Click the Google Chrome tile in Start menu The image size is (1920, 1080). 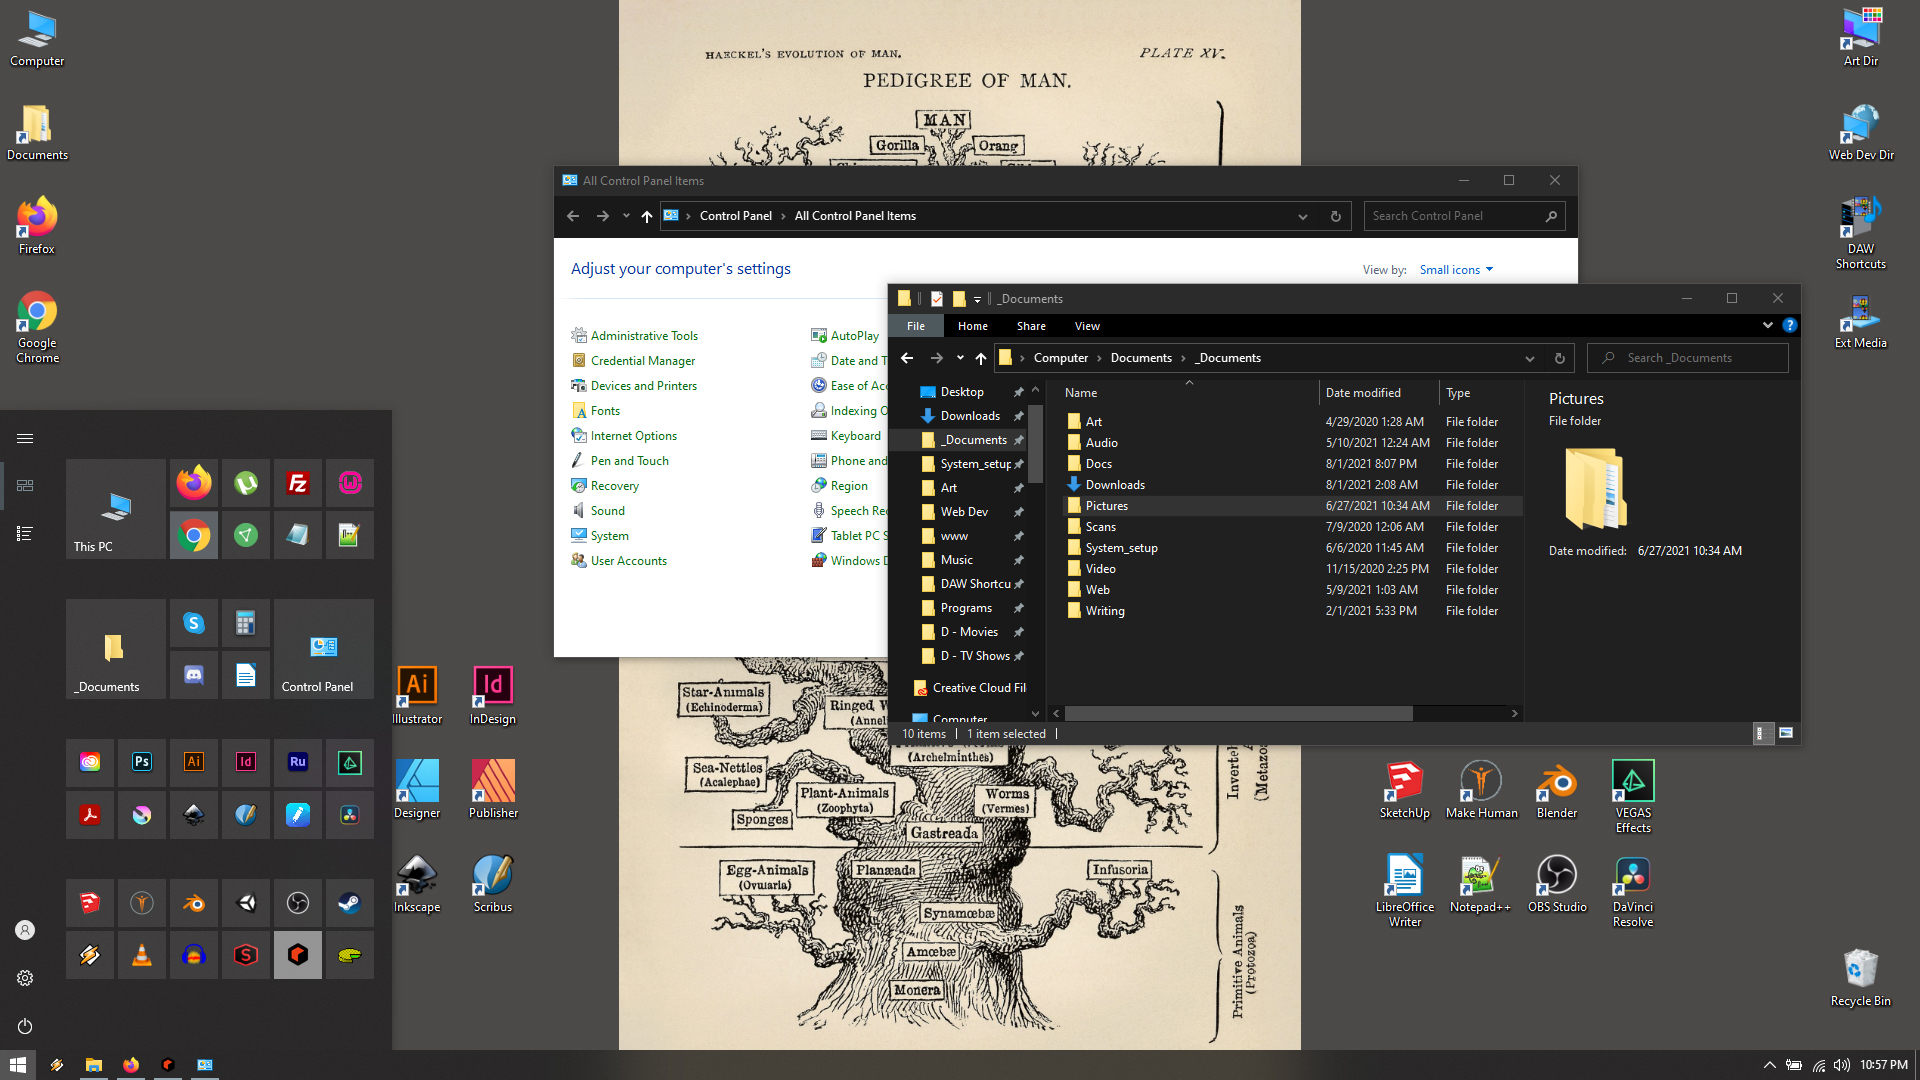point(194,535)
